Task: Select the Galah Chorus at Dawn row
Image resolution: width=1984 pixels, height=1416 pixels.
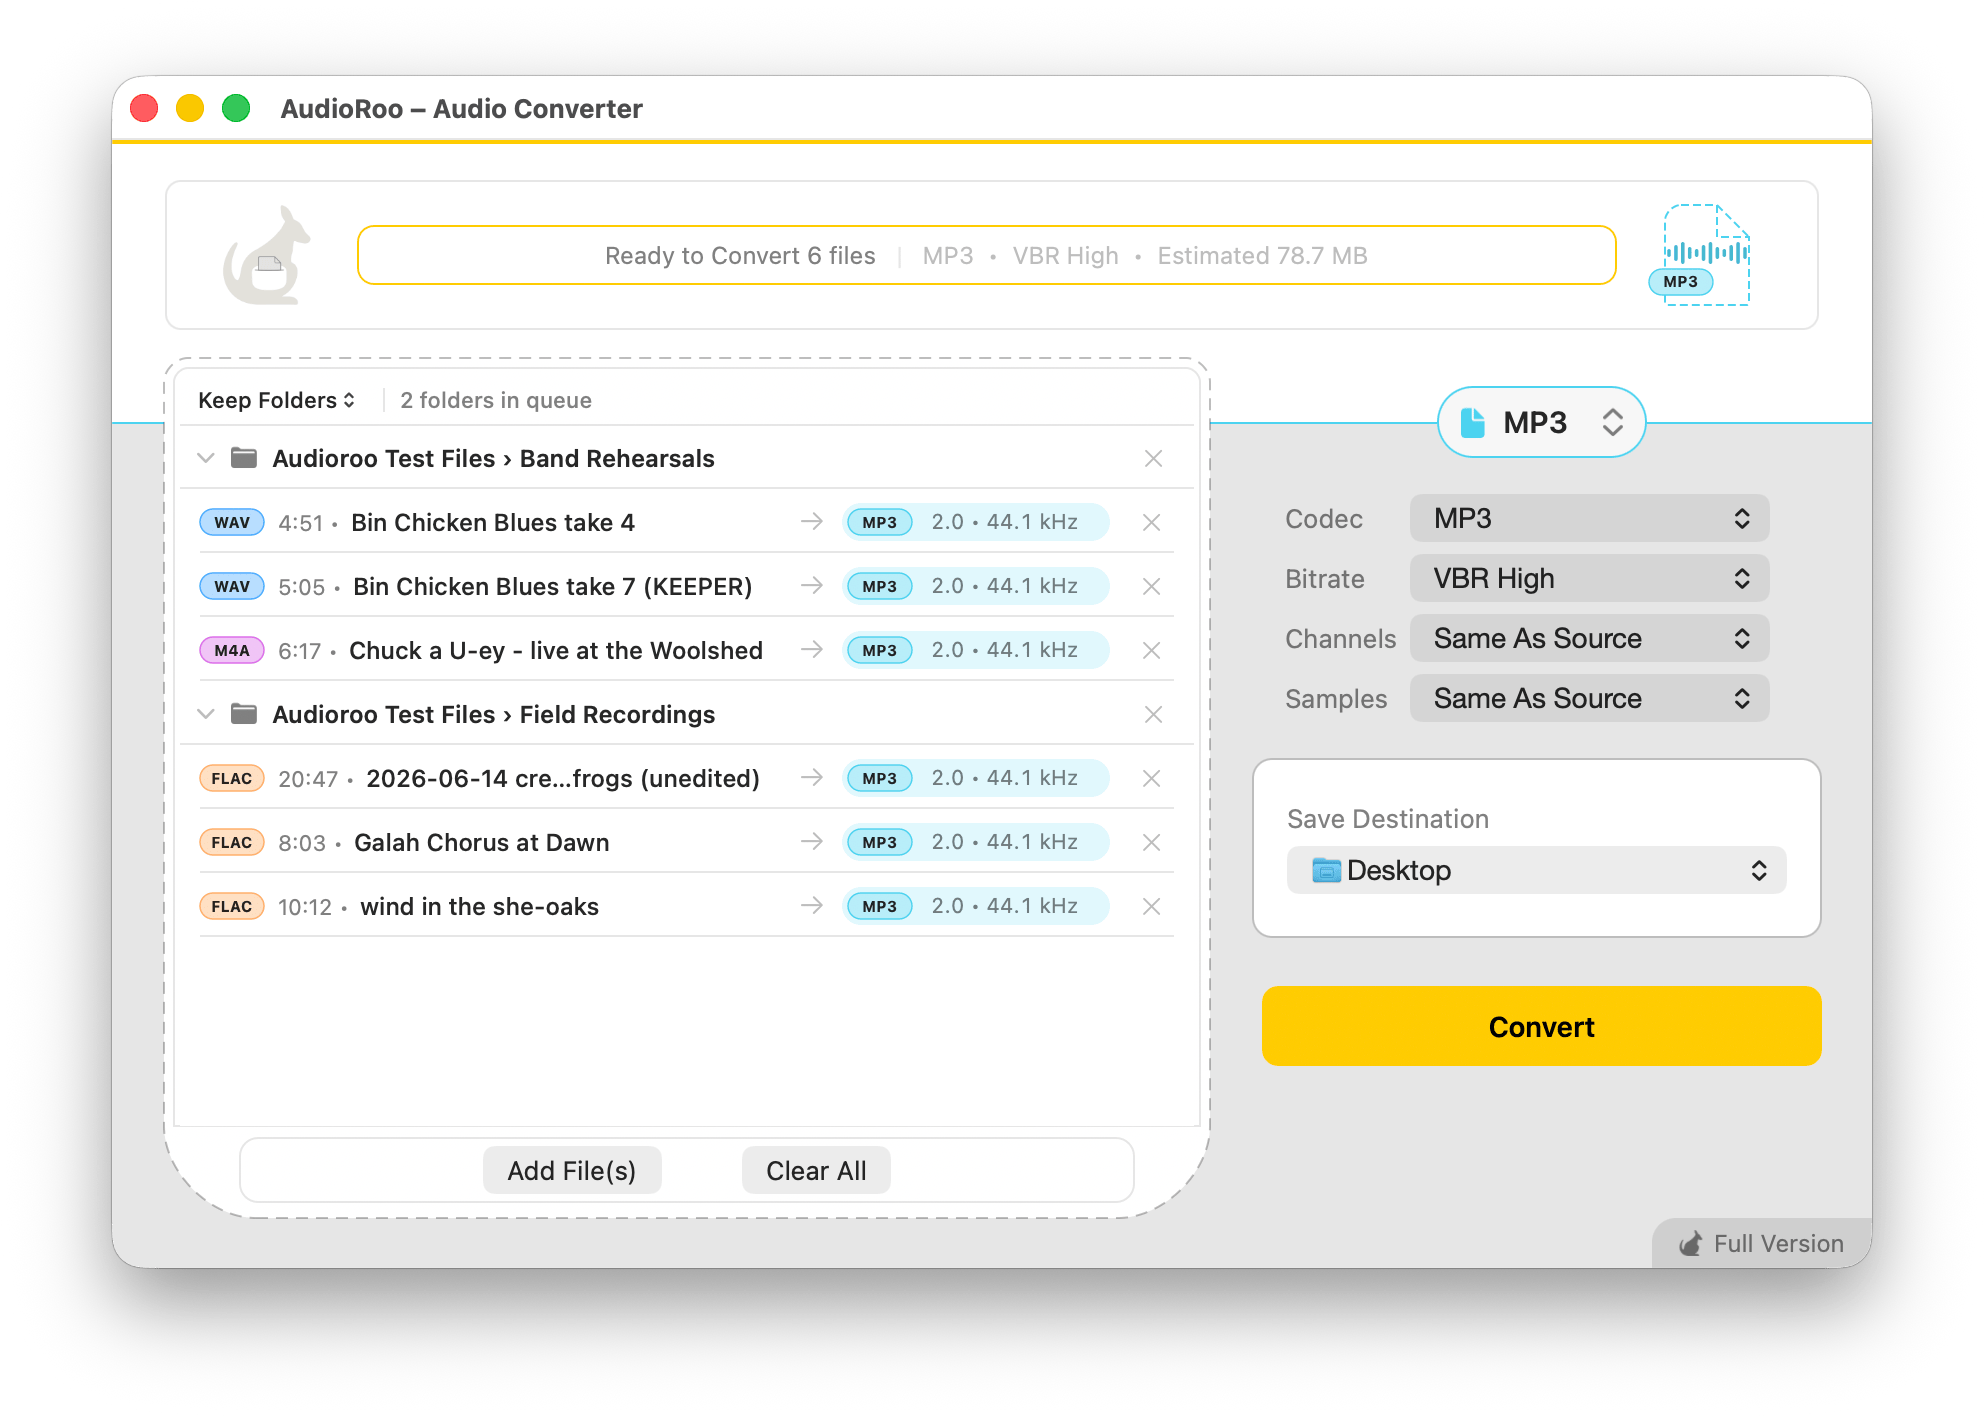Action: pyautogui.click(x=686, y=842)
